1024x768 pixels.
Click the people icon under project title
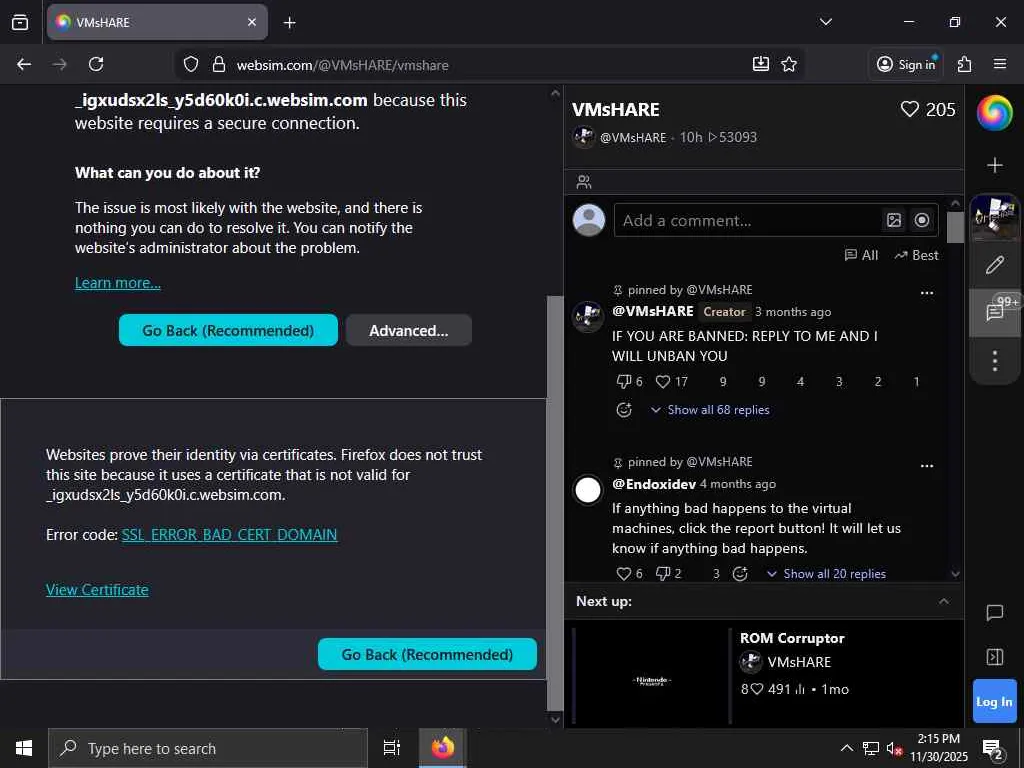[x=584, y=182]
